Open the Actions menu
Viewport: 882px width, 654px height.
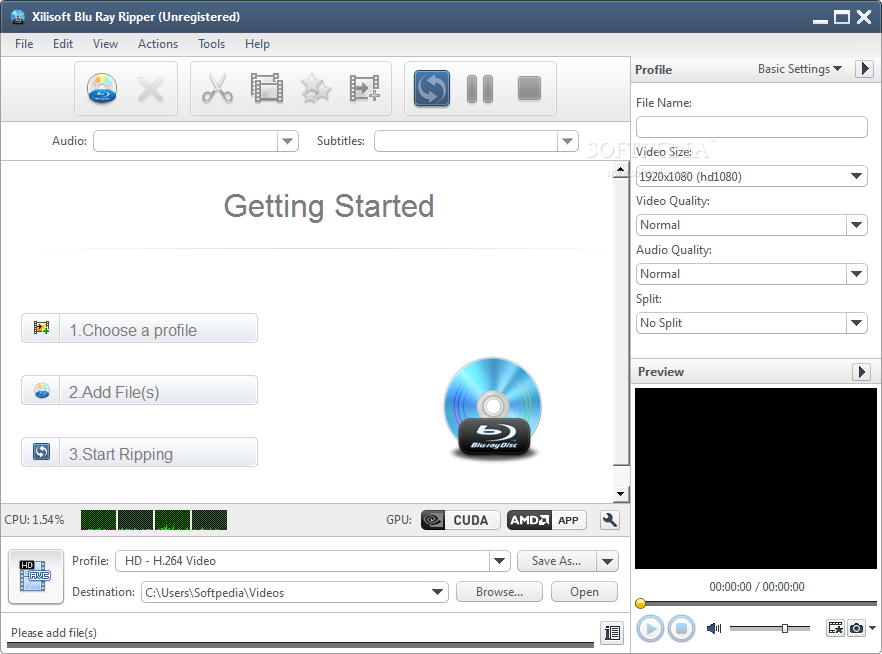pos(158,44)
